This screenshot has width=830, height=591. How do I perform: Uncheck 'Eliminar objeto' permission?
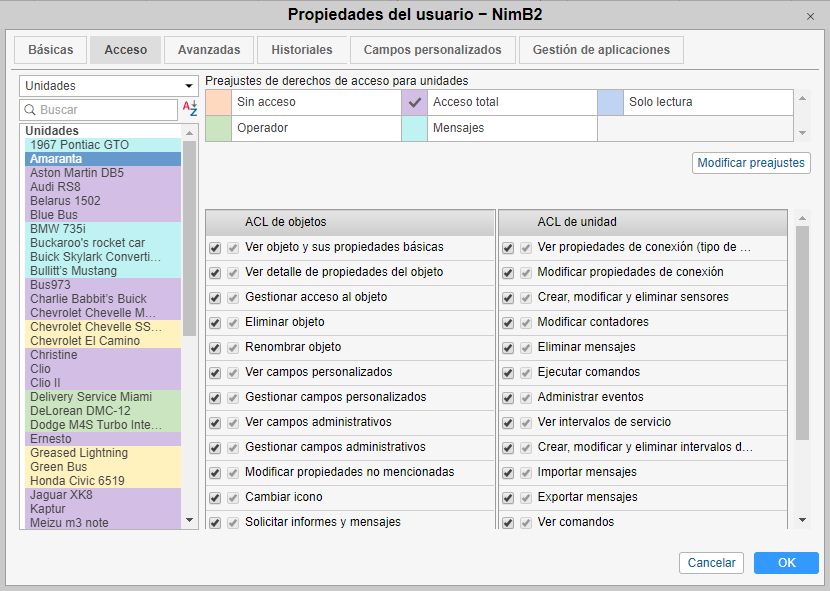pyautogui.click(x=215, y=323)
